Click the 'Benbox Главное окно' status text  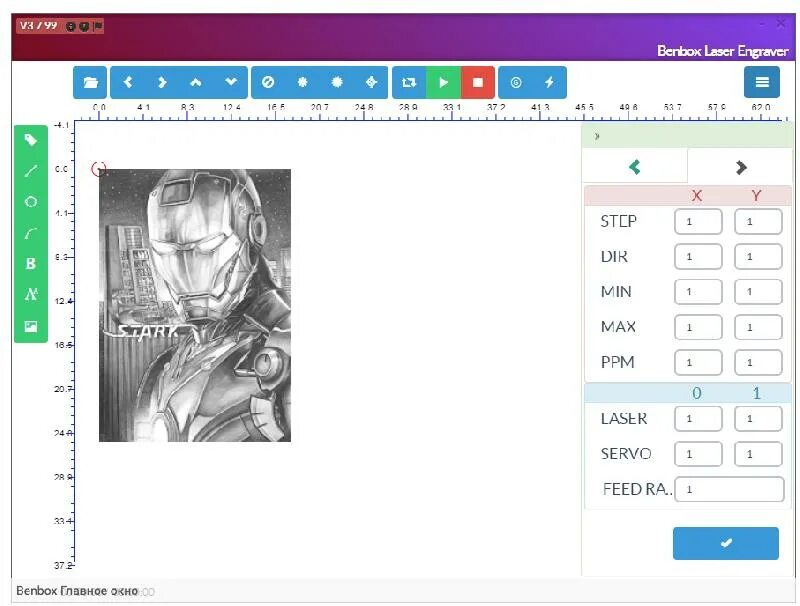(x=77, y=591)
